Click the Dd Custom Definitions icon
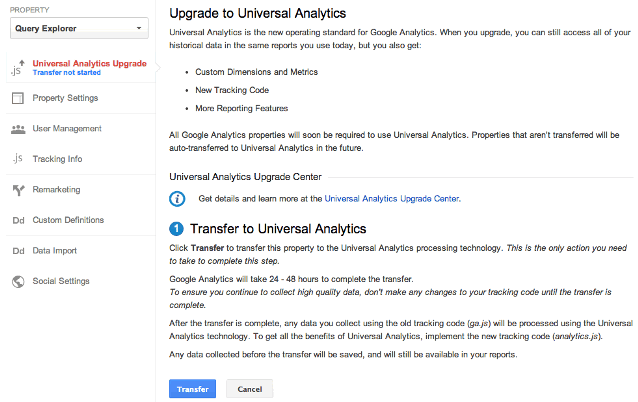 coord(17,220)
